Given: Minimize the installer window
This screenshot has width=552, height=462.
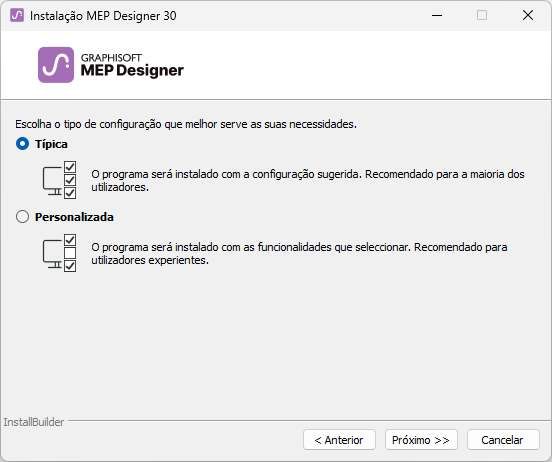Looking at the screenshot, I should [x=437, y=15].
